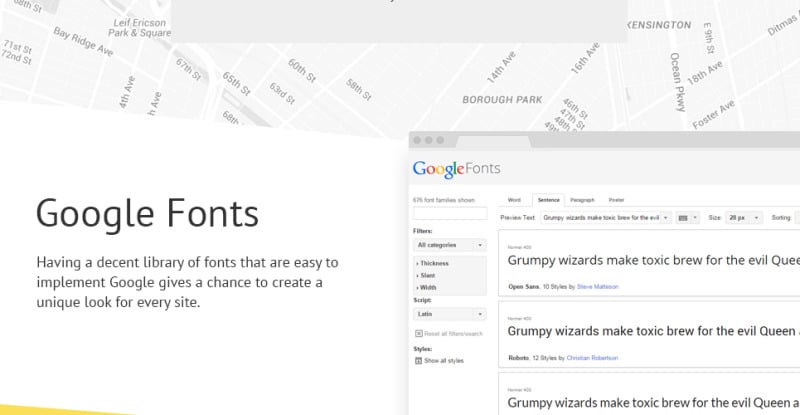Click the font families shown count text

click(x=444, y=201)
